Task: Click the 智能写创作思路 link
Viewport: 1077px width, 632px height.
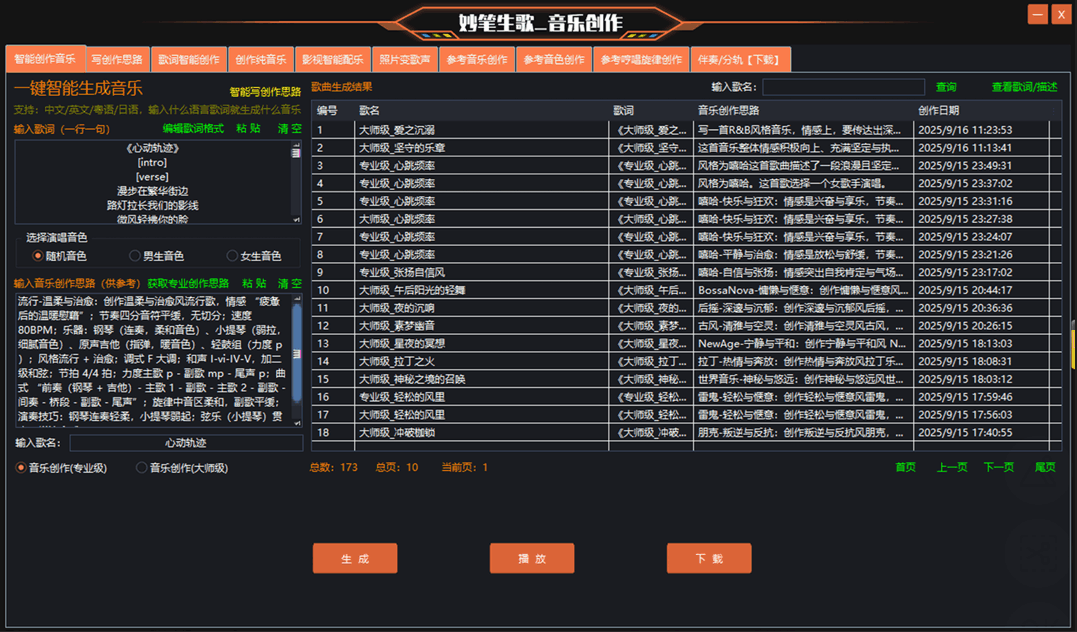Action: pos(265,92)
